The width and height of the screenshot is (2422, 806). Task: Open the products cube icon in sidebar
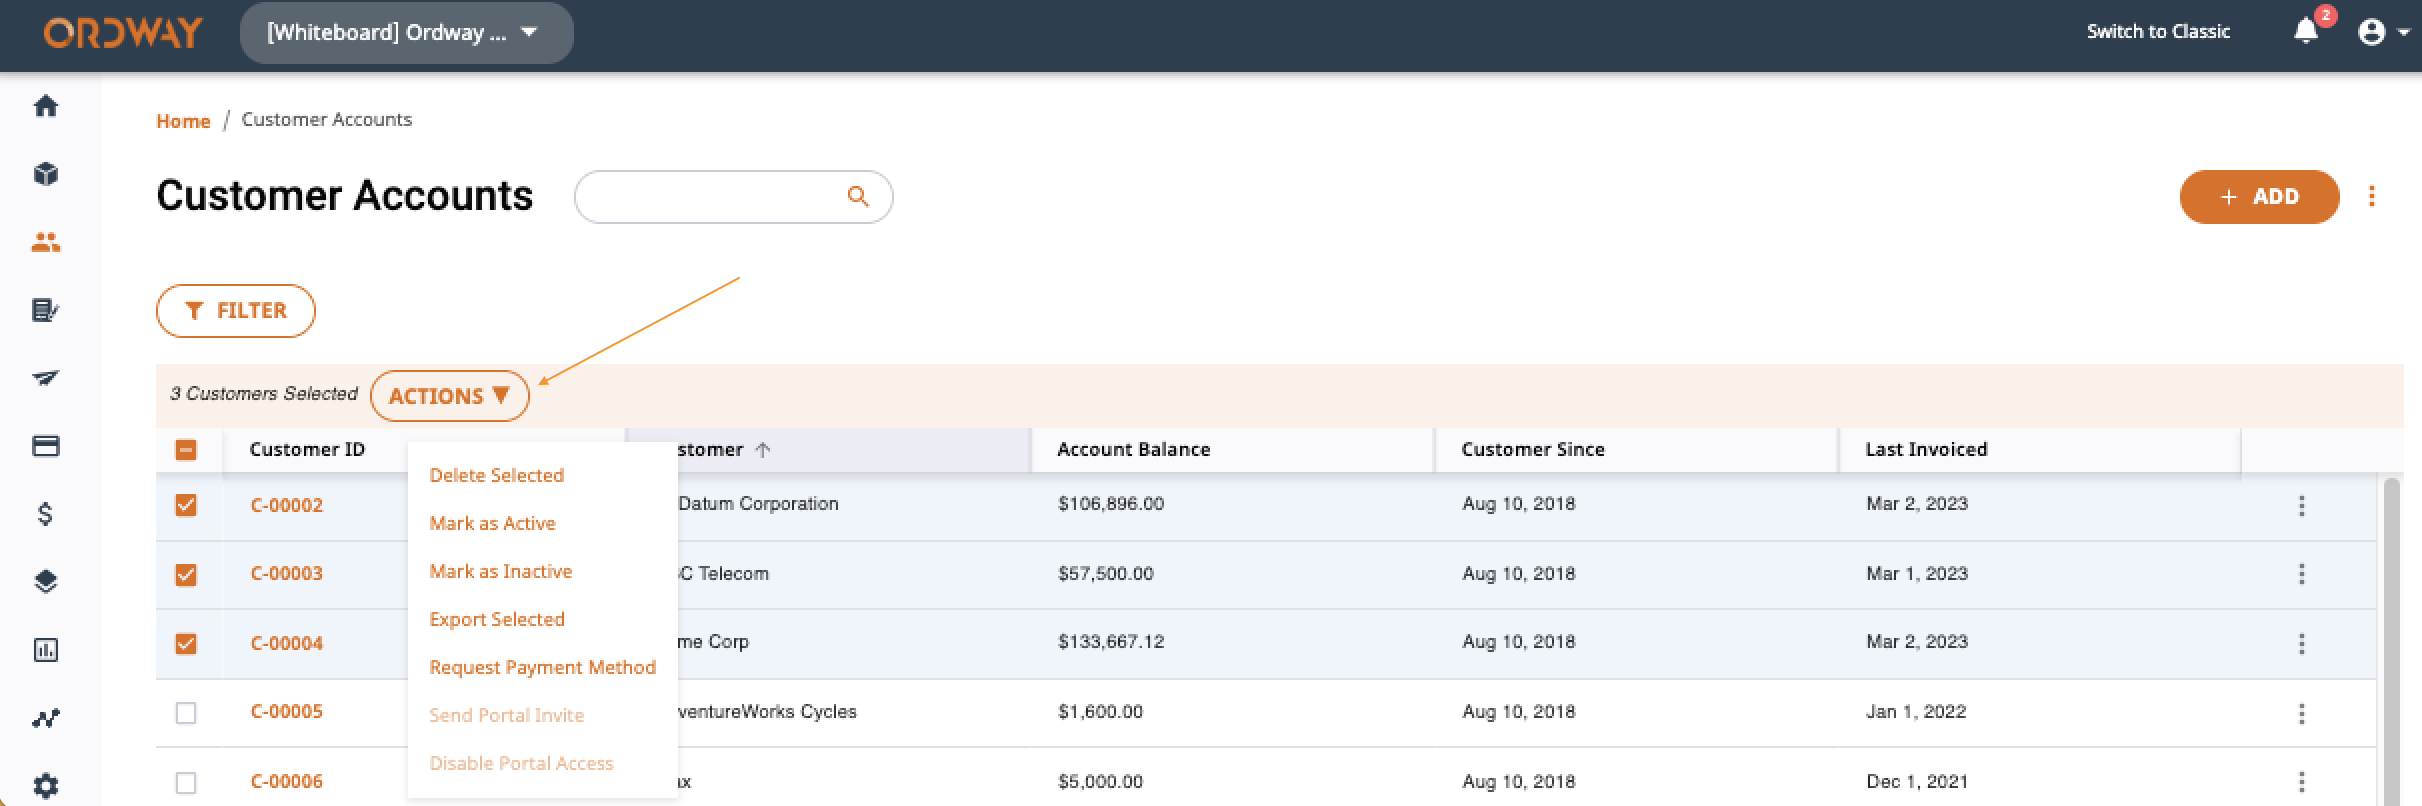point(46,174)
